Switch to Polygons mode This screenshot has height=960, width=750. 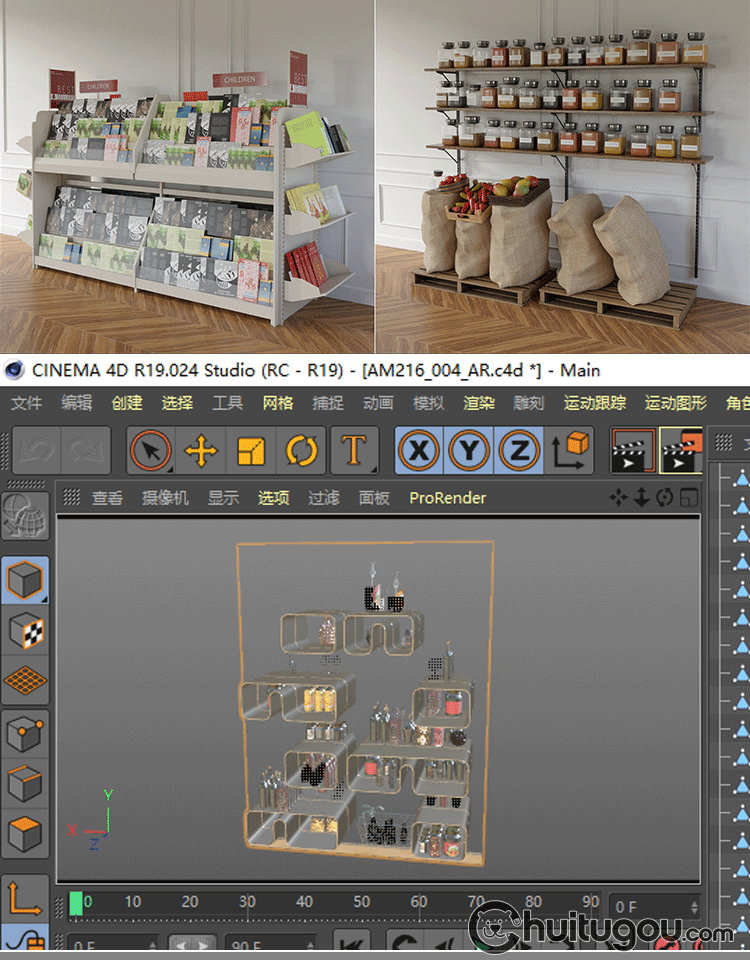(25, 833)
